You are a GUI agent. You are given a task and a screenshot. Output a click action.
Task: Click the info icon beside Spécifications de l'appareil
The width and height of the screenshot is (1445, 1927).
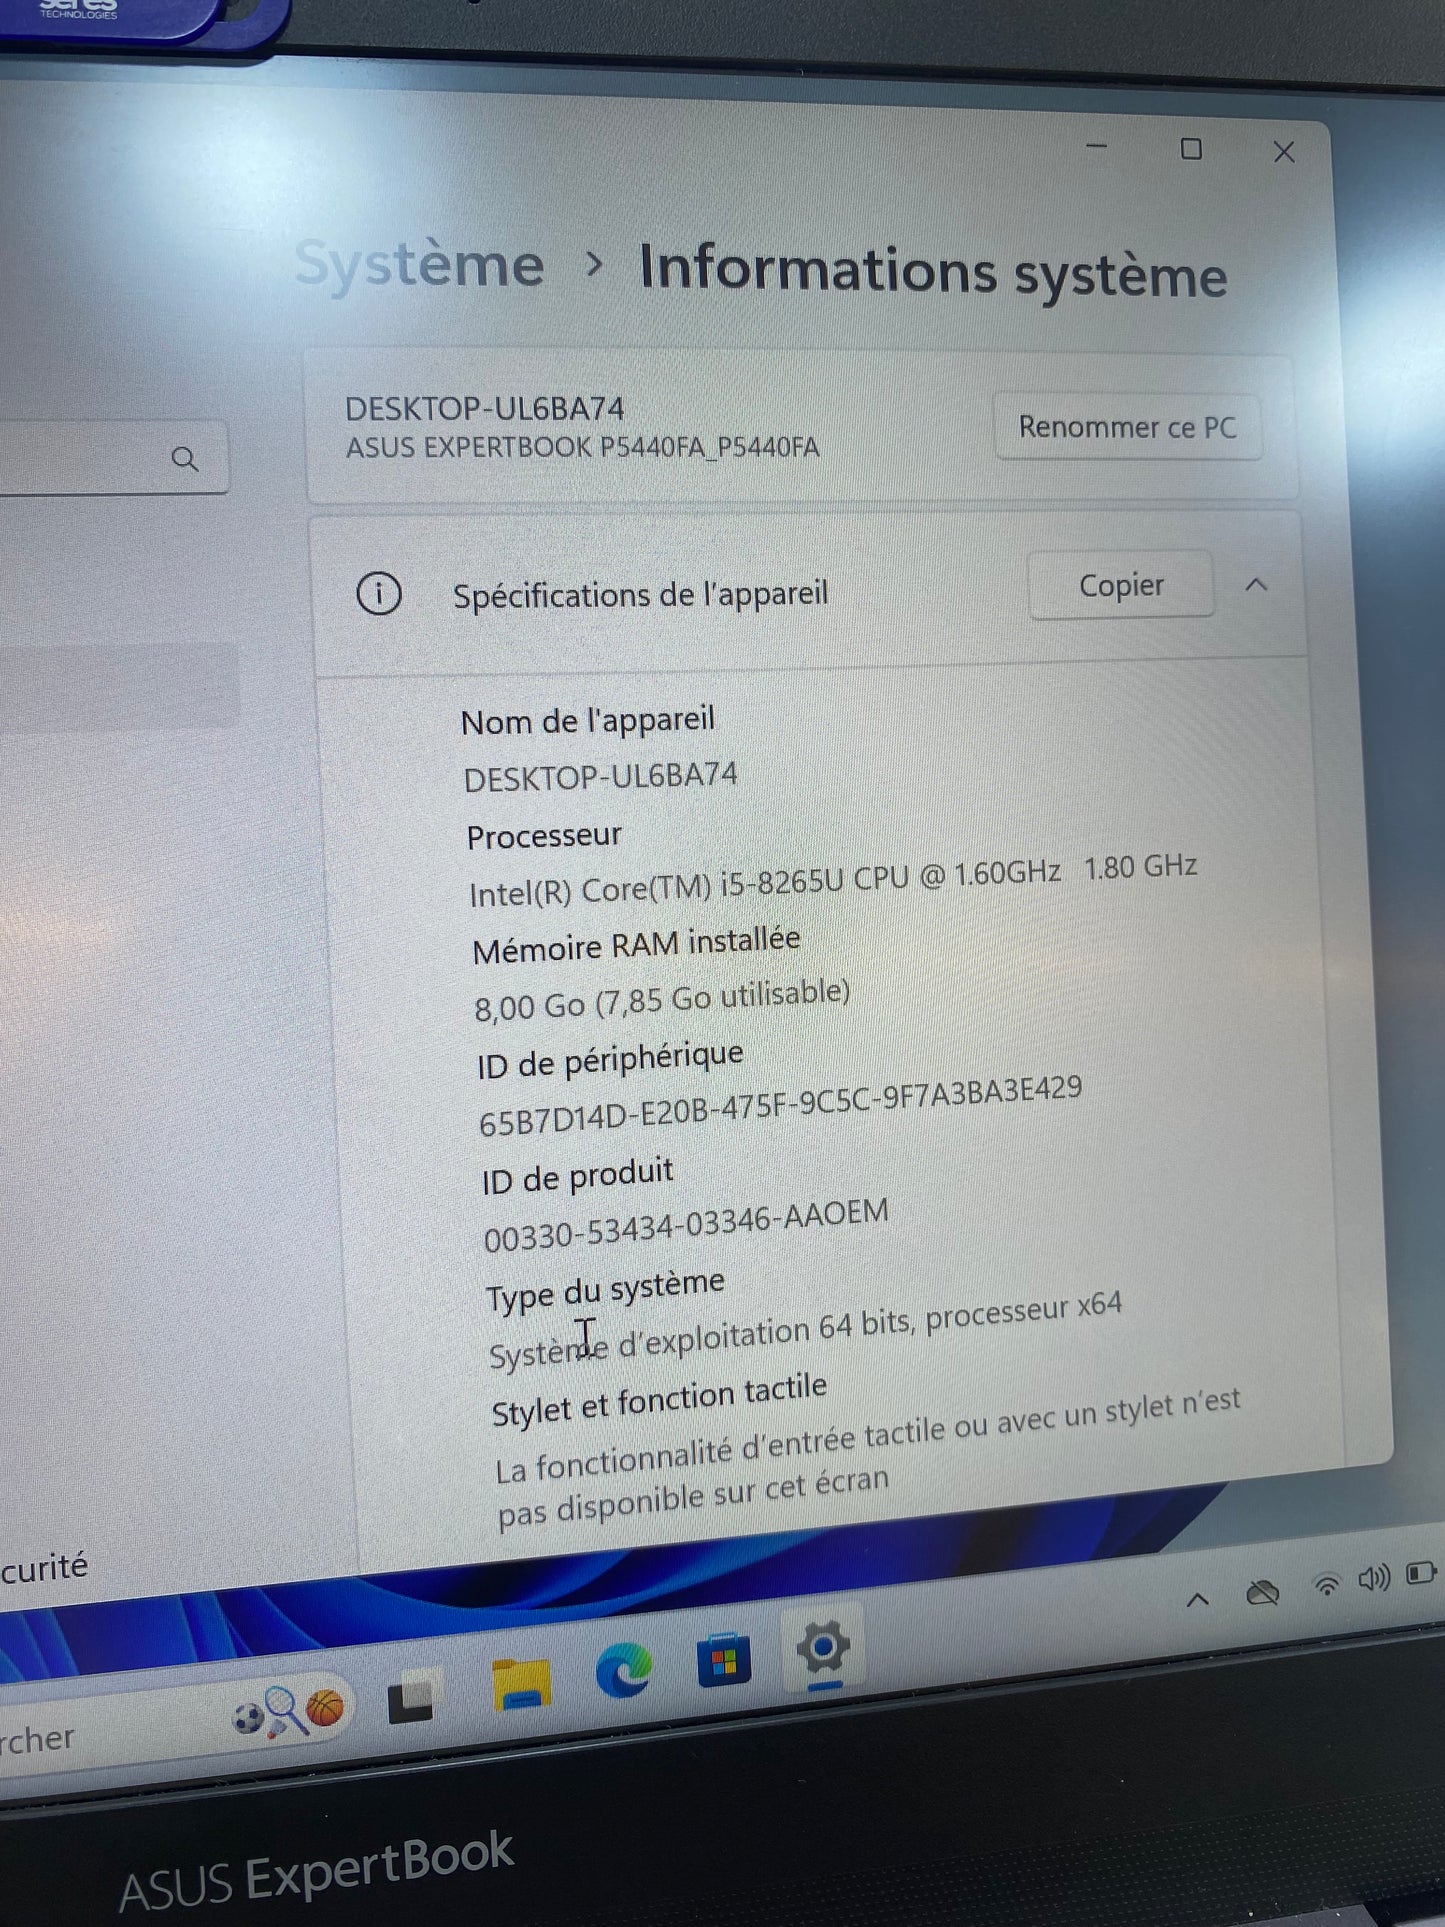pos(379,593)
